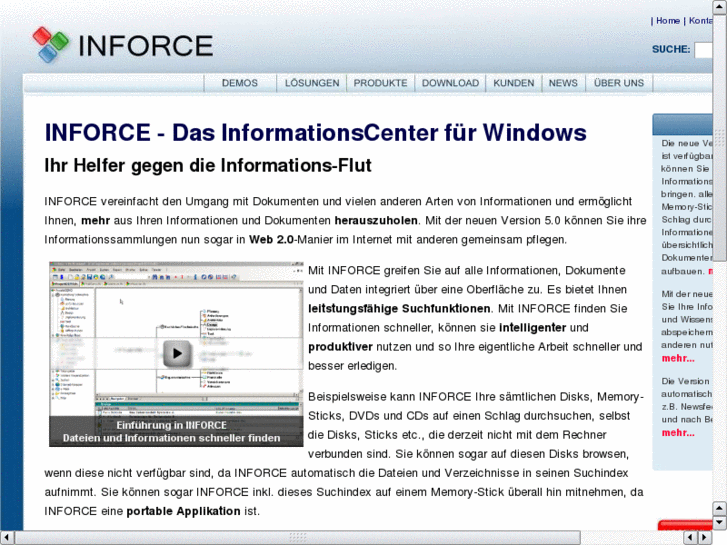
Task: Click the bold text leitstungsfähige Suchfunktionen
Action: coord(399,309)
